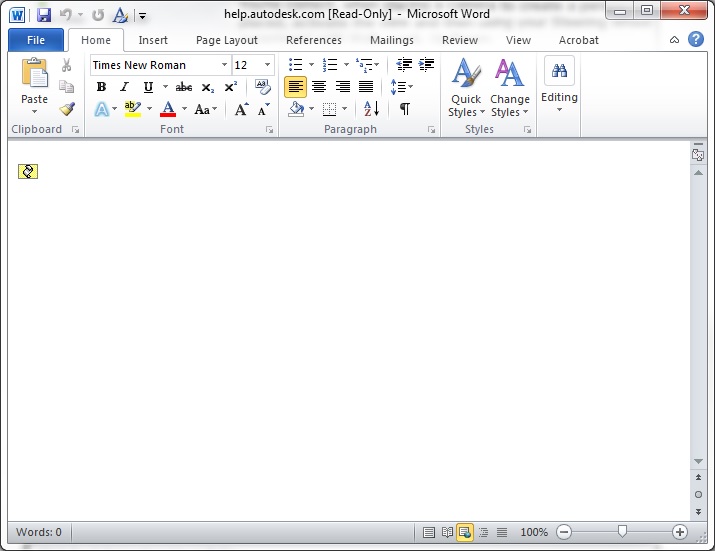Click the Times New Roman font name field

[x=155, y=65]
